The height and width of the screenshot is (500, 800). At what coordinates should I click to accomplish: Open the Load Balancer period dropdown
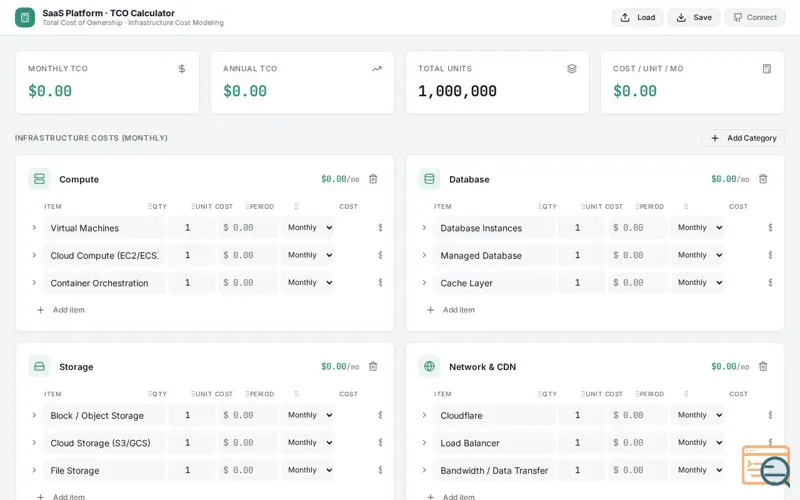tap(698, 443)
